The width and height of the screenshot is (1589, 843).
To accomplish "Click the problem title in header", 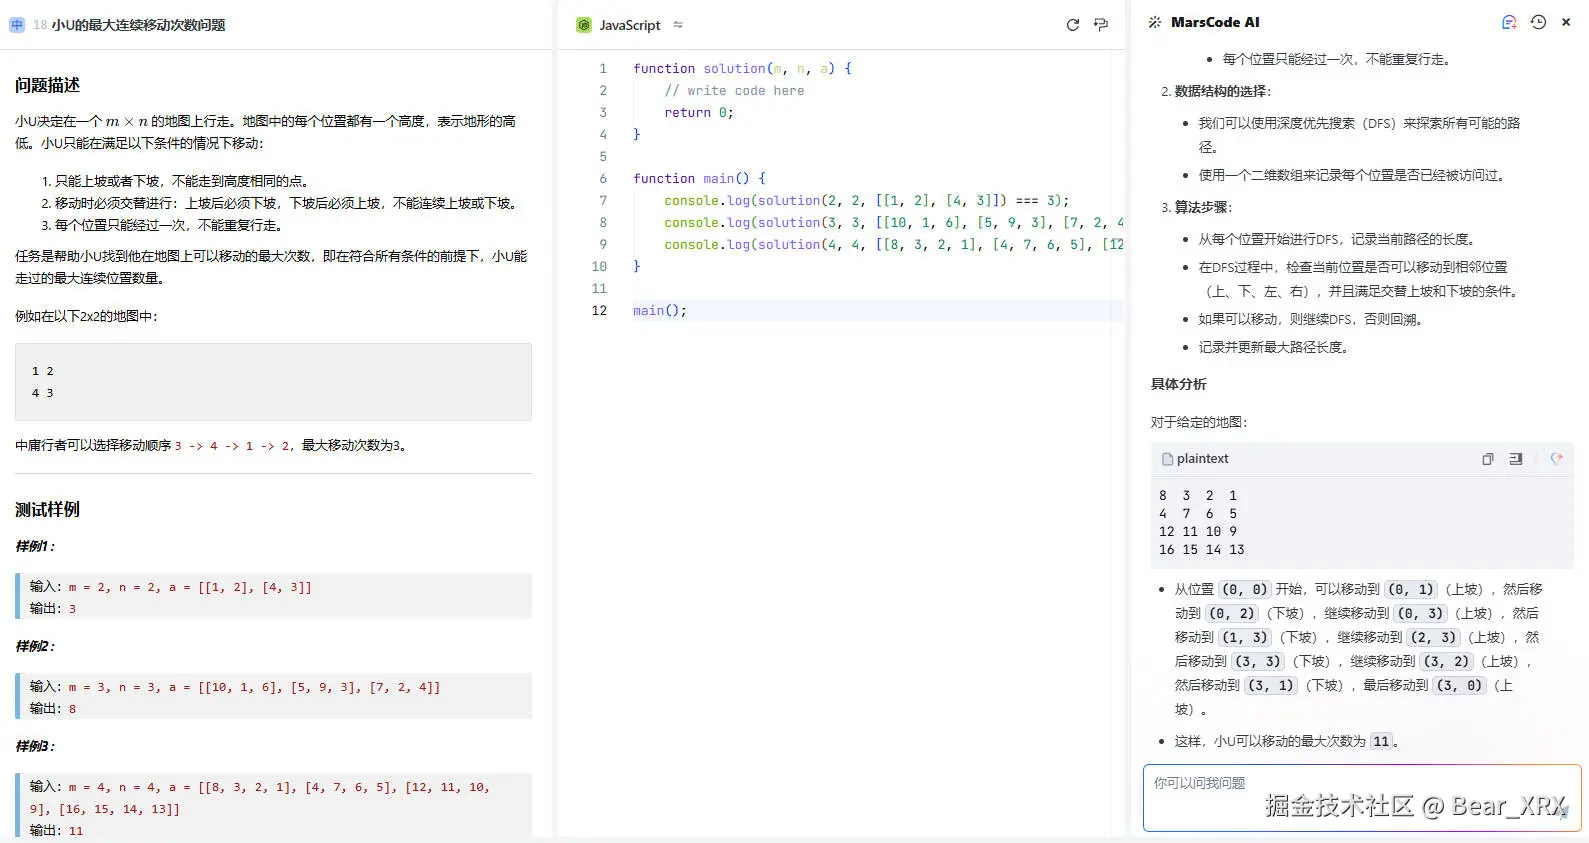I will 138,25.
